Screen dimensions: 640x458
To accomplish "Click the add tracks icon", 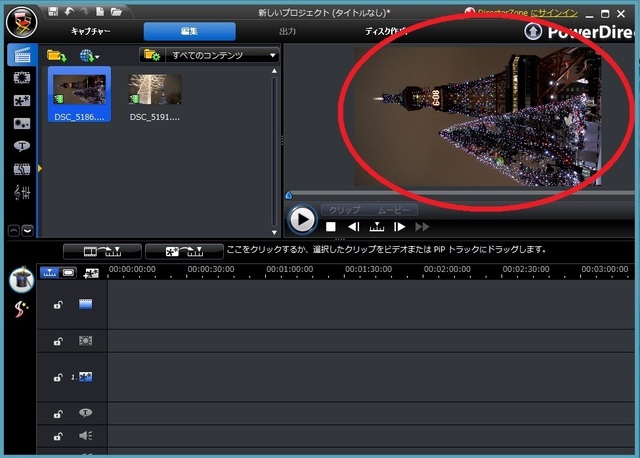I will point(91,273).
